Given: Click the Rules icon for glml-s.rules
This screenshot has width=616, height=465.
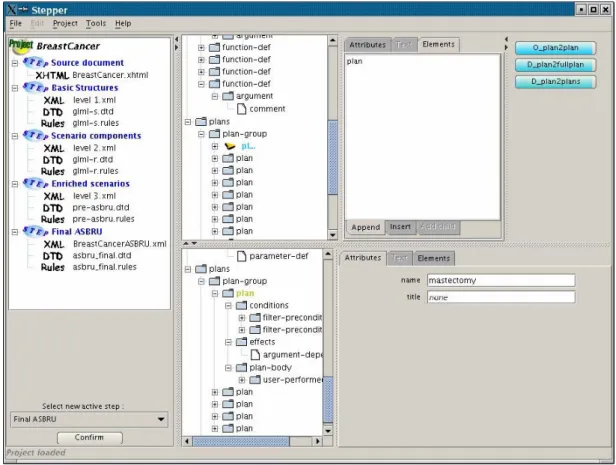Looking at the screenshot, I should point(53,123).
